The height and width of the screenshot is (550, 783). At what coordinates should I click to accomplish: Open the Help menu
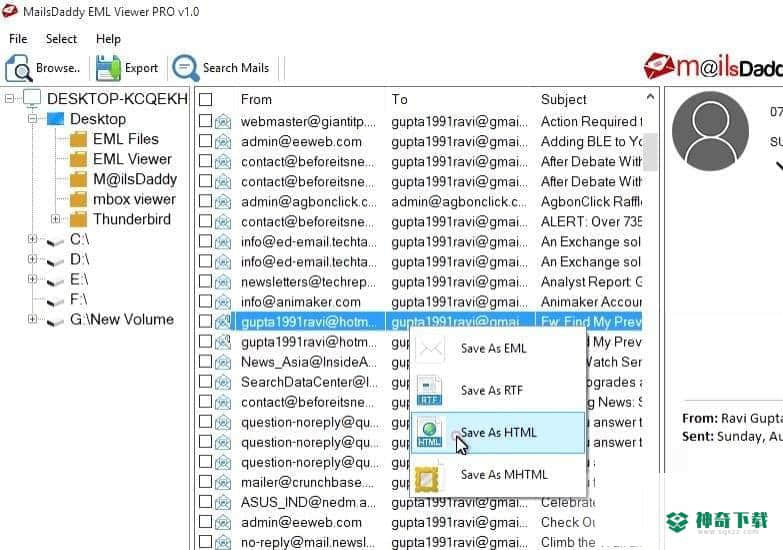click(108, 38)
